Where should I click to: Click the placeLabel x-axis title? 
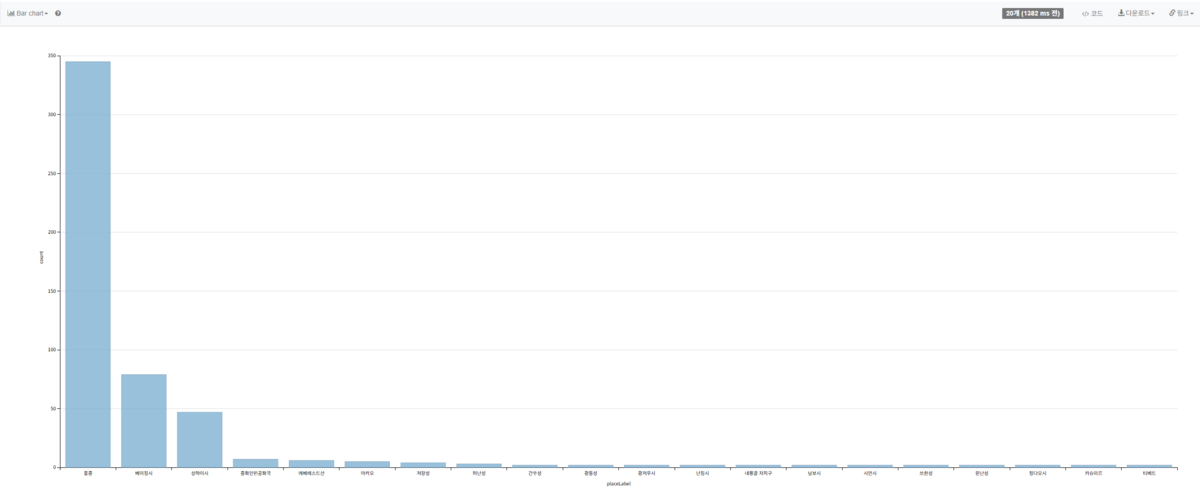(x=618, y=483)
